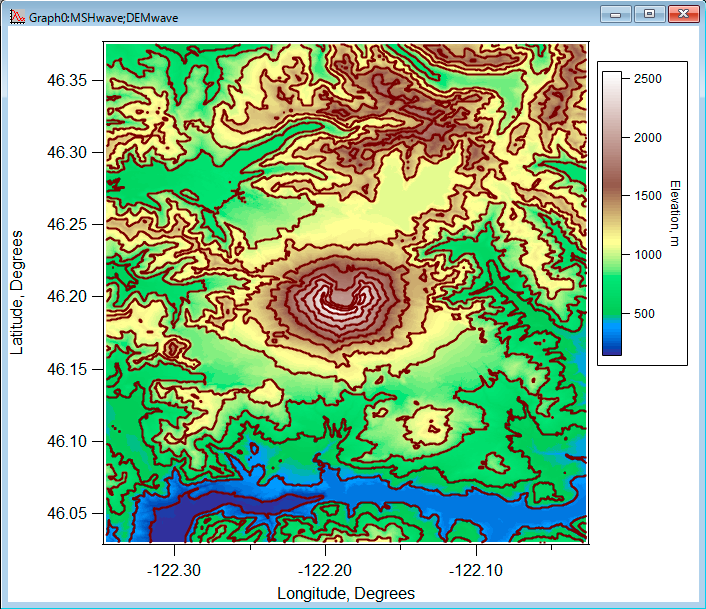Click the 1000 color scale tick label
Viewport: 706px width, 609px height.
click(647, 255)
